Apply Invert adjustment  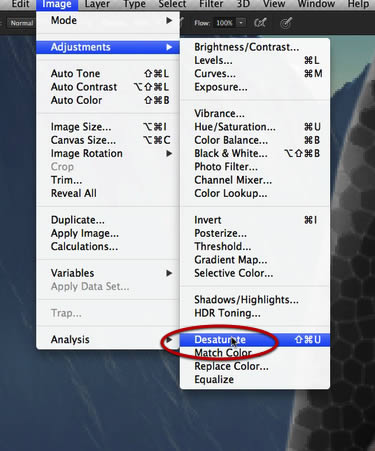click(x=255, y=220)
